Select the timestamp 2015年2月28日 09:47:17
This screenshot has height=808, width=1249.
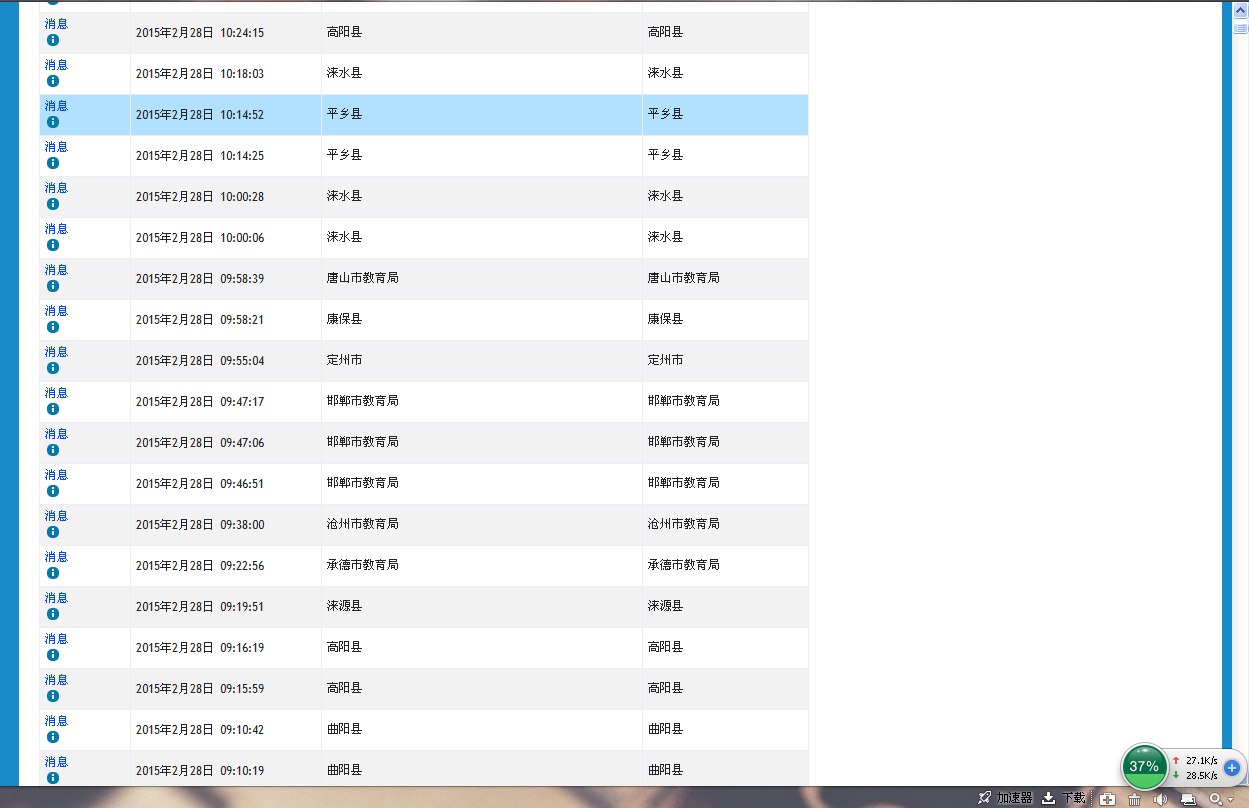click(x=200, y=402)
